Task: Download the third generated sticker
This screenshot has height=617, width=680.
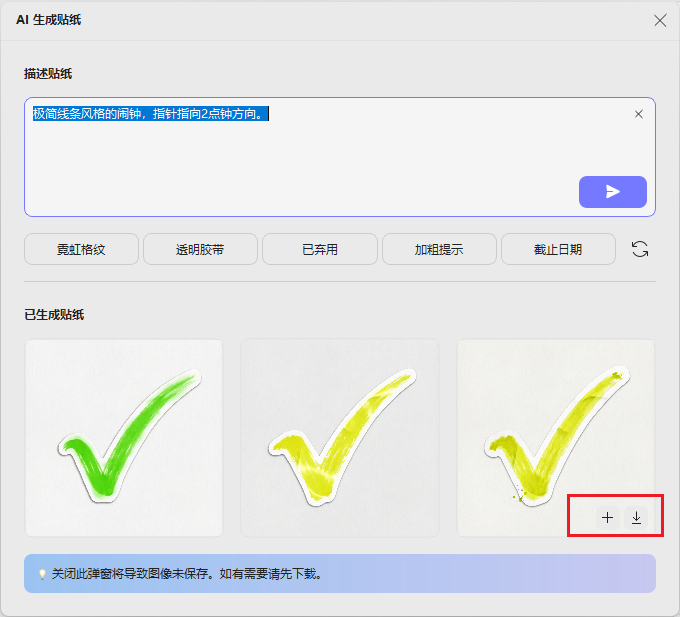Action: click(636, 517)
